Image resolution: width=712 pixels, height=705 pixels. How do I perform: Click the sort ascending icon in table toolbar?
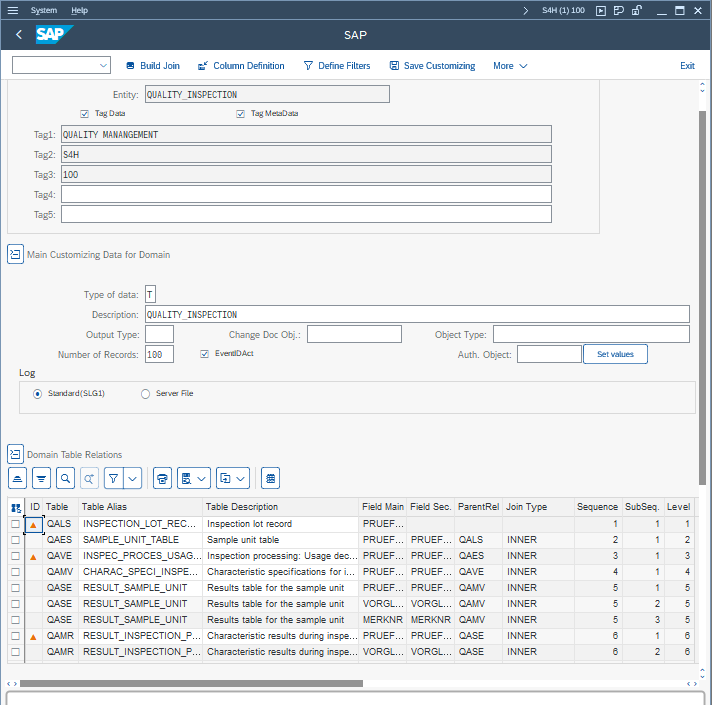(x=17, y=478)
